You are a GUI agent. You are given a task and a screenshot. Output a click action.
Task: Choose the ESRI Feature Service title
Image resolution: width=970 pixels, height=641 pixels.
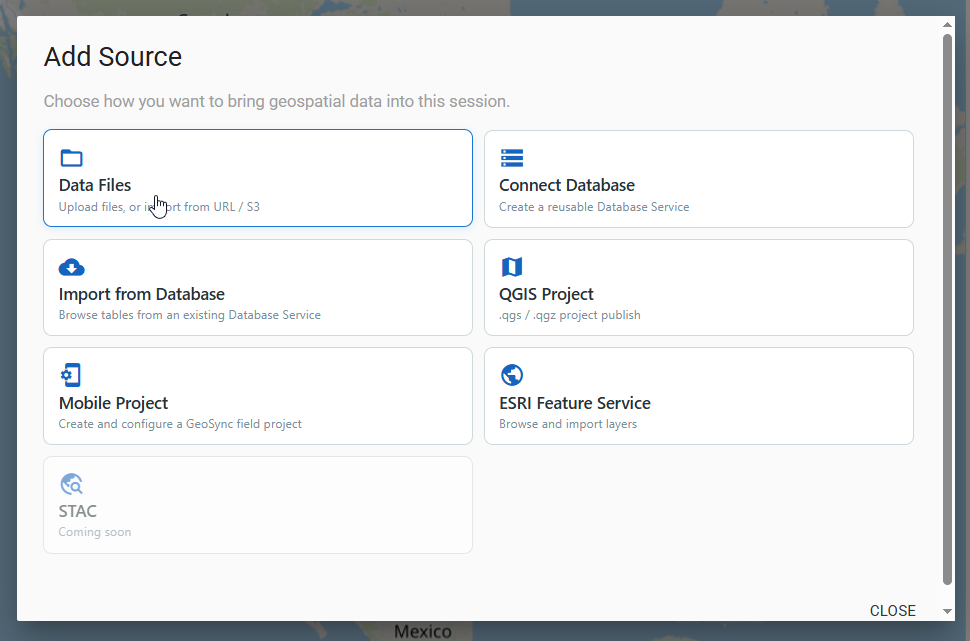coord(575,403)
